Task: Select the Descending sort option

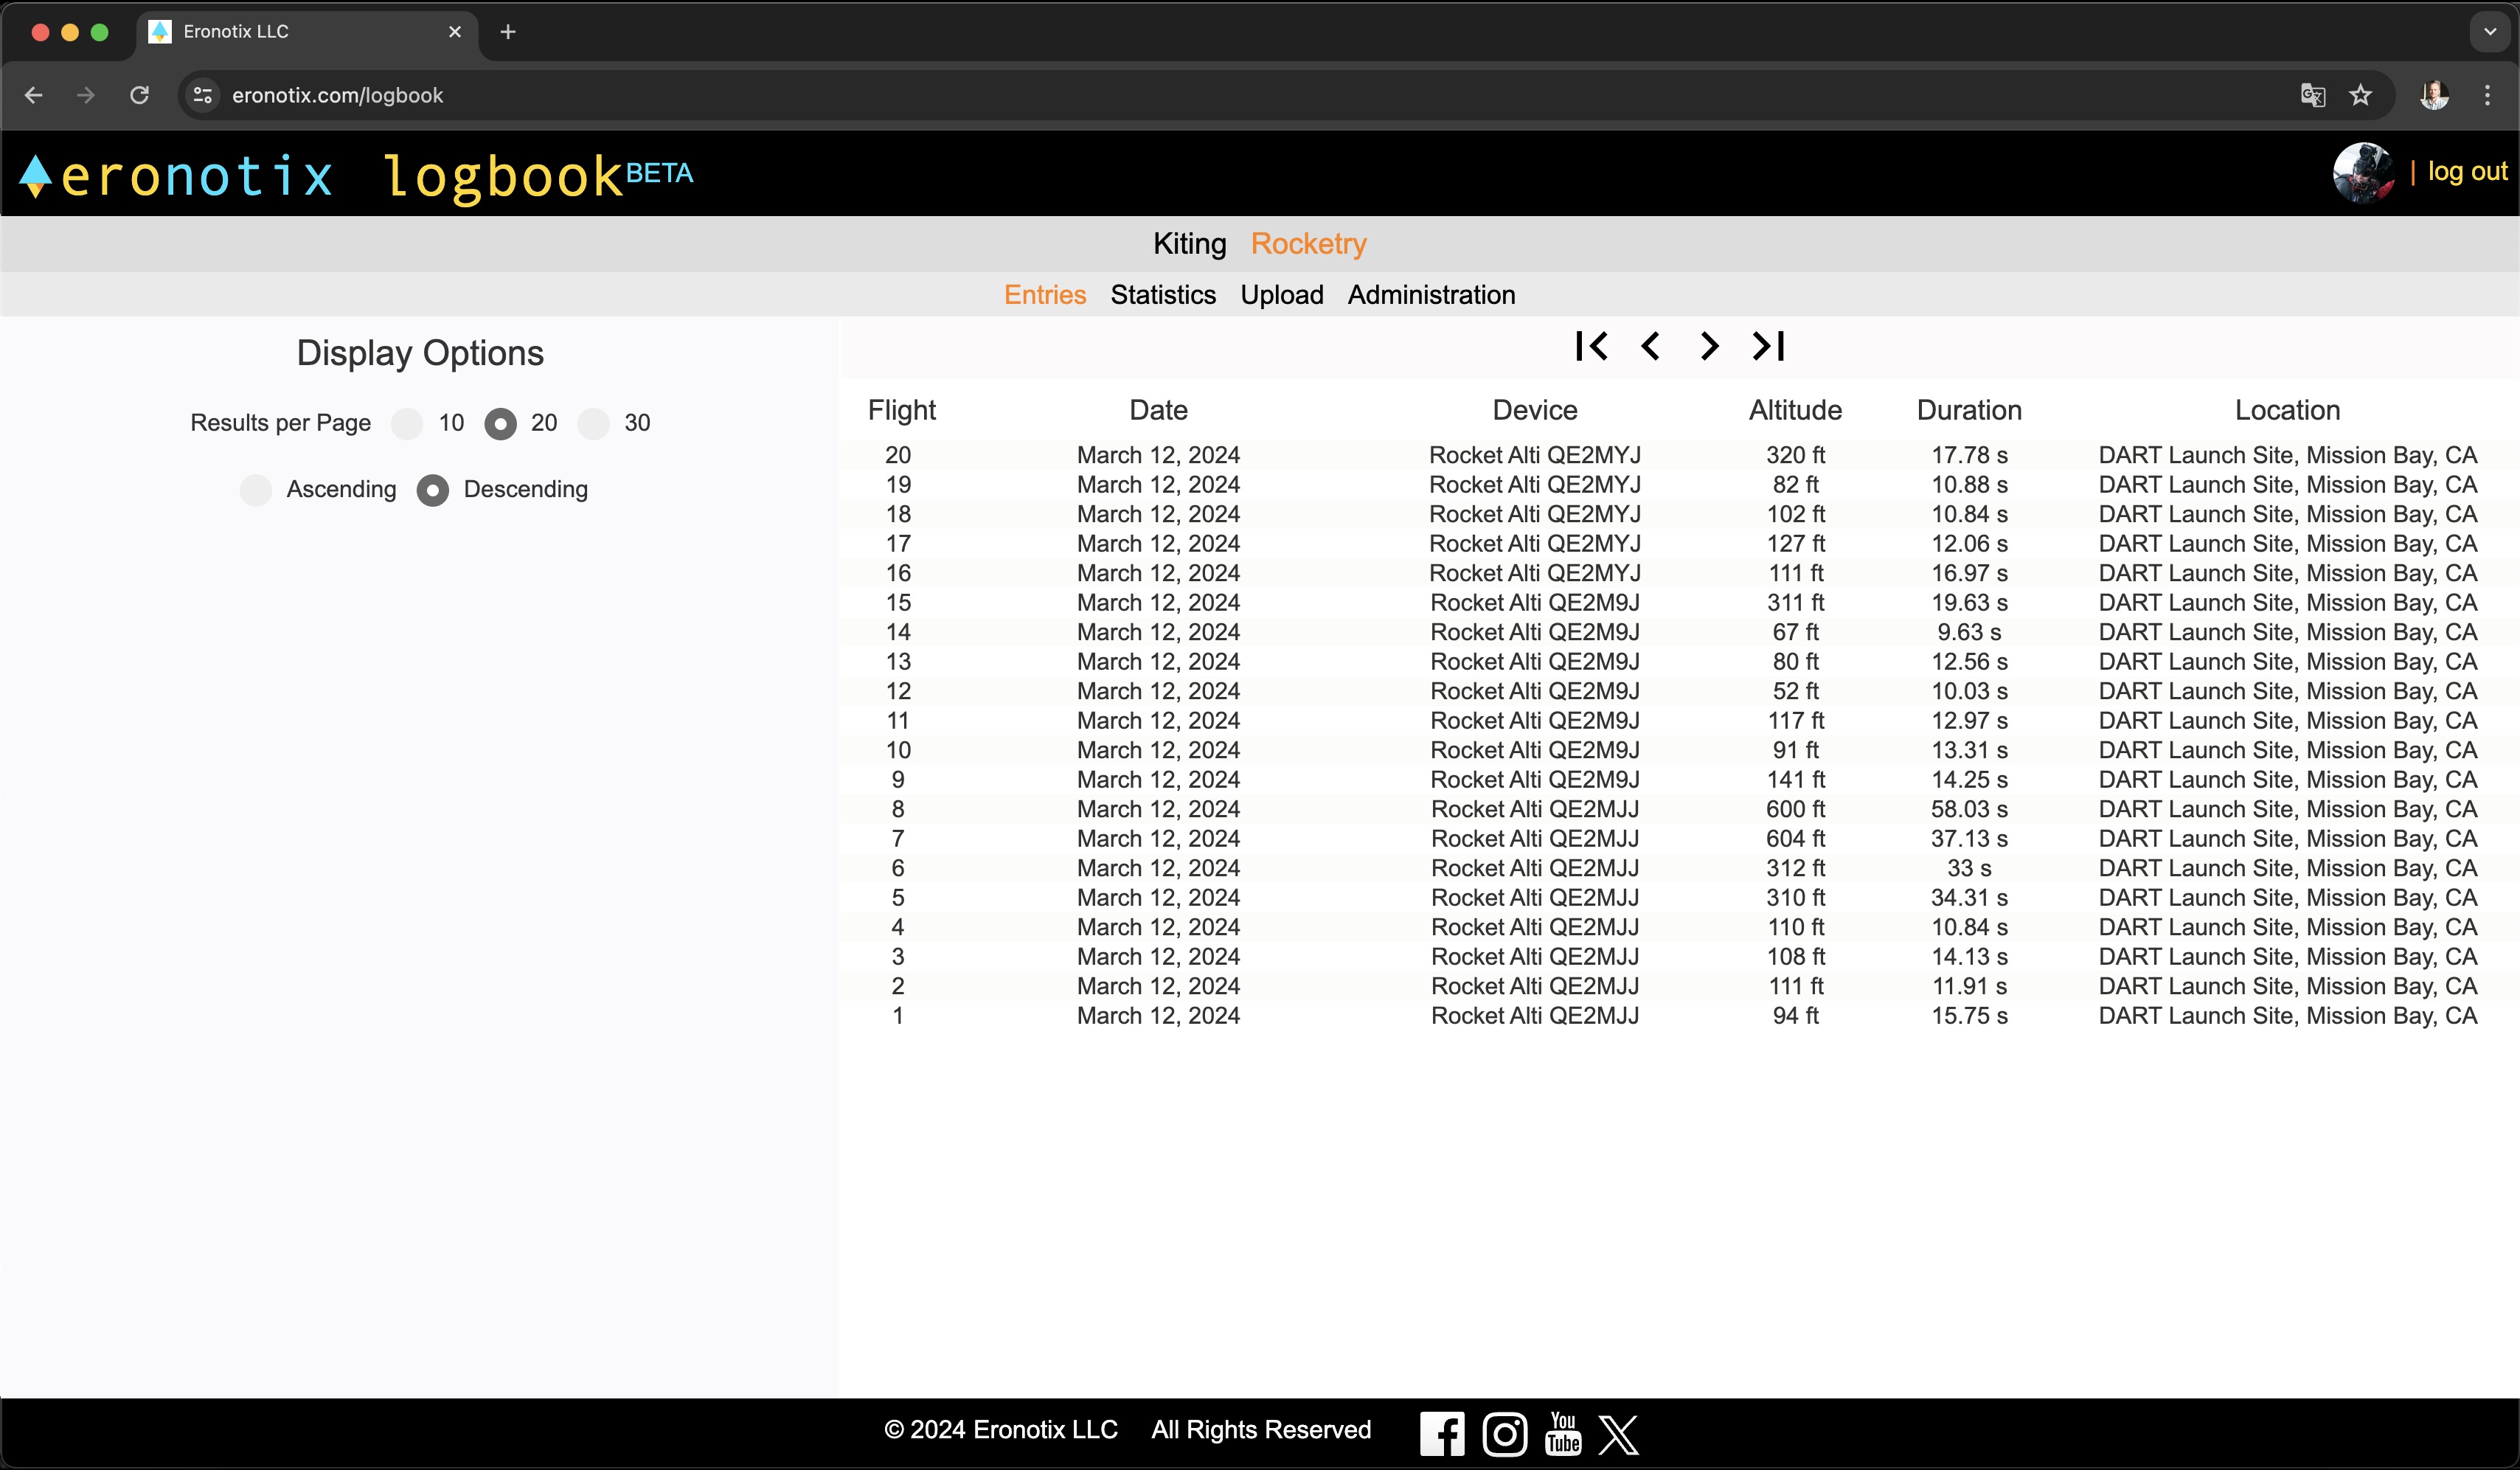Action: click(433, 490)
